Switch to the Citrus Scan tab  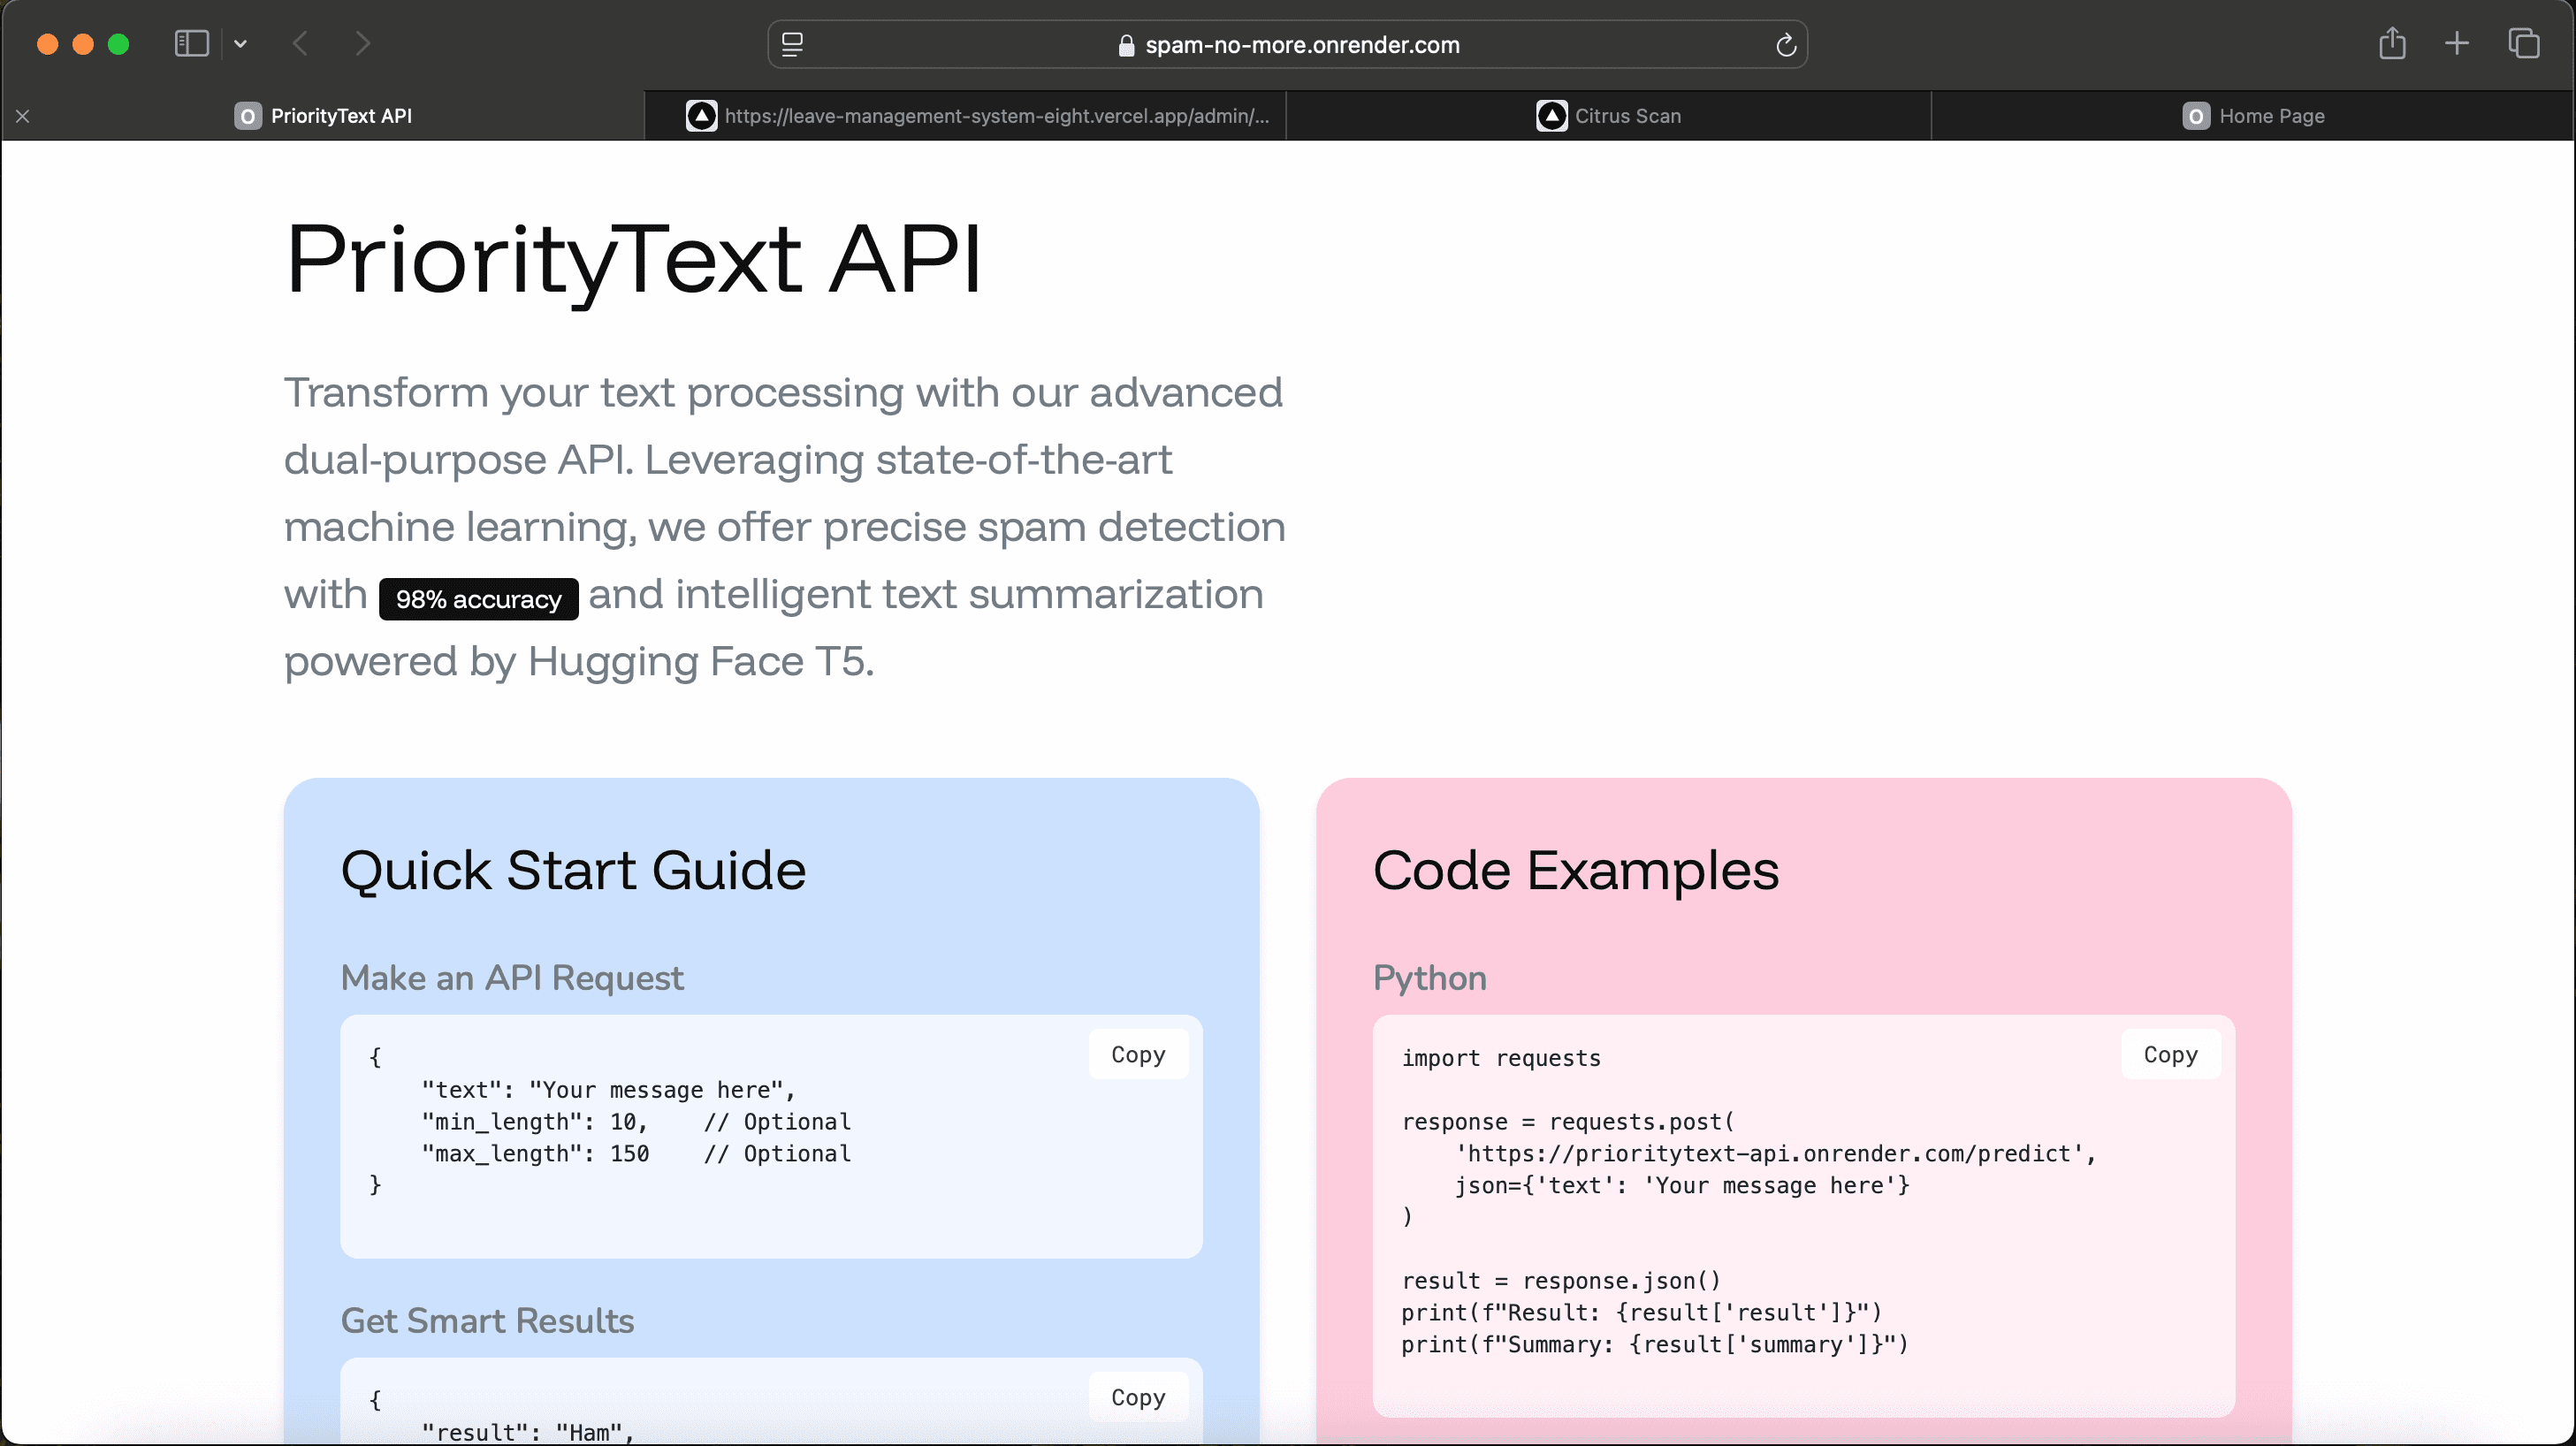point(1609,116)
